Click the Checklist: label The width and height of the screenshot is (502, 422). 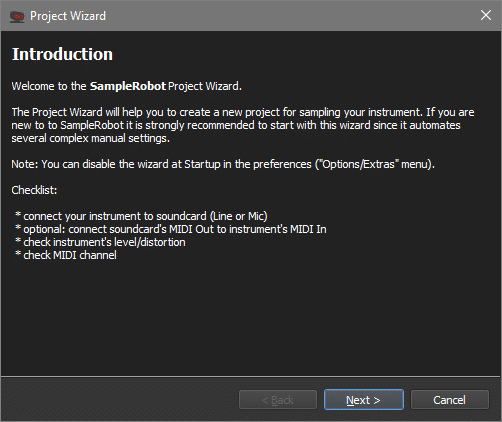[x=34, y=190]
